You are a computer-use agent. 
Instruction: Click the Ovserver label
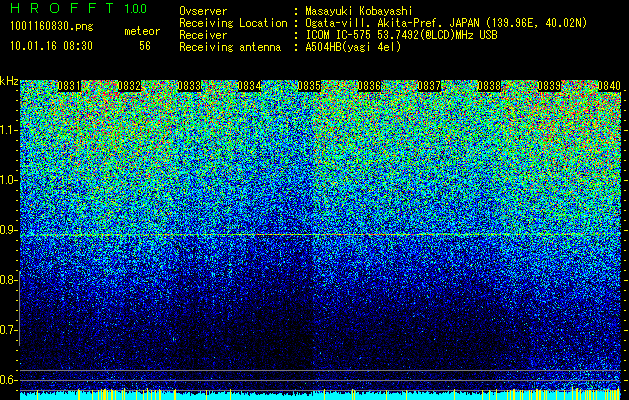(203, 11)
